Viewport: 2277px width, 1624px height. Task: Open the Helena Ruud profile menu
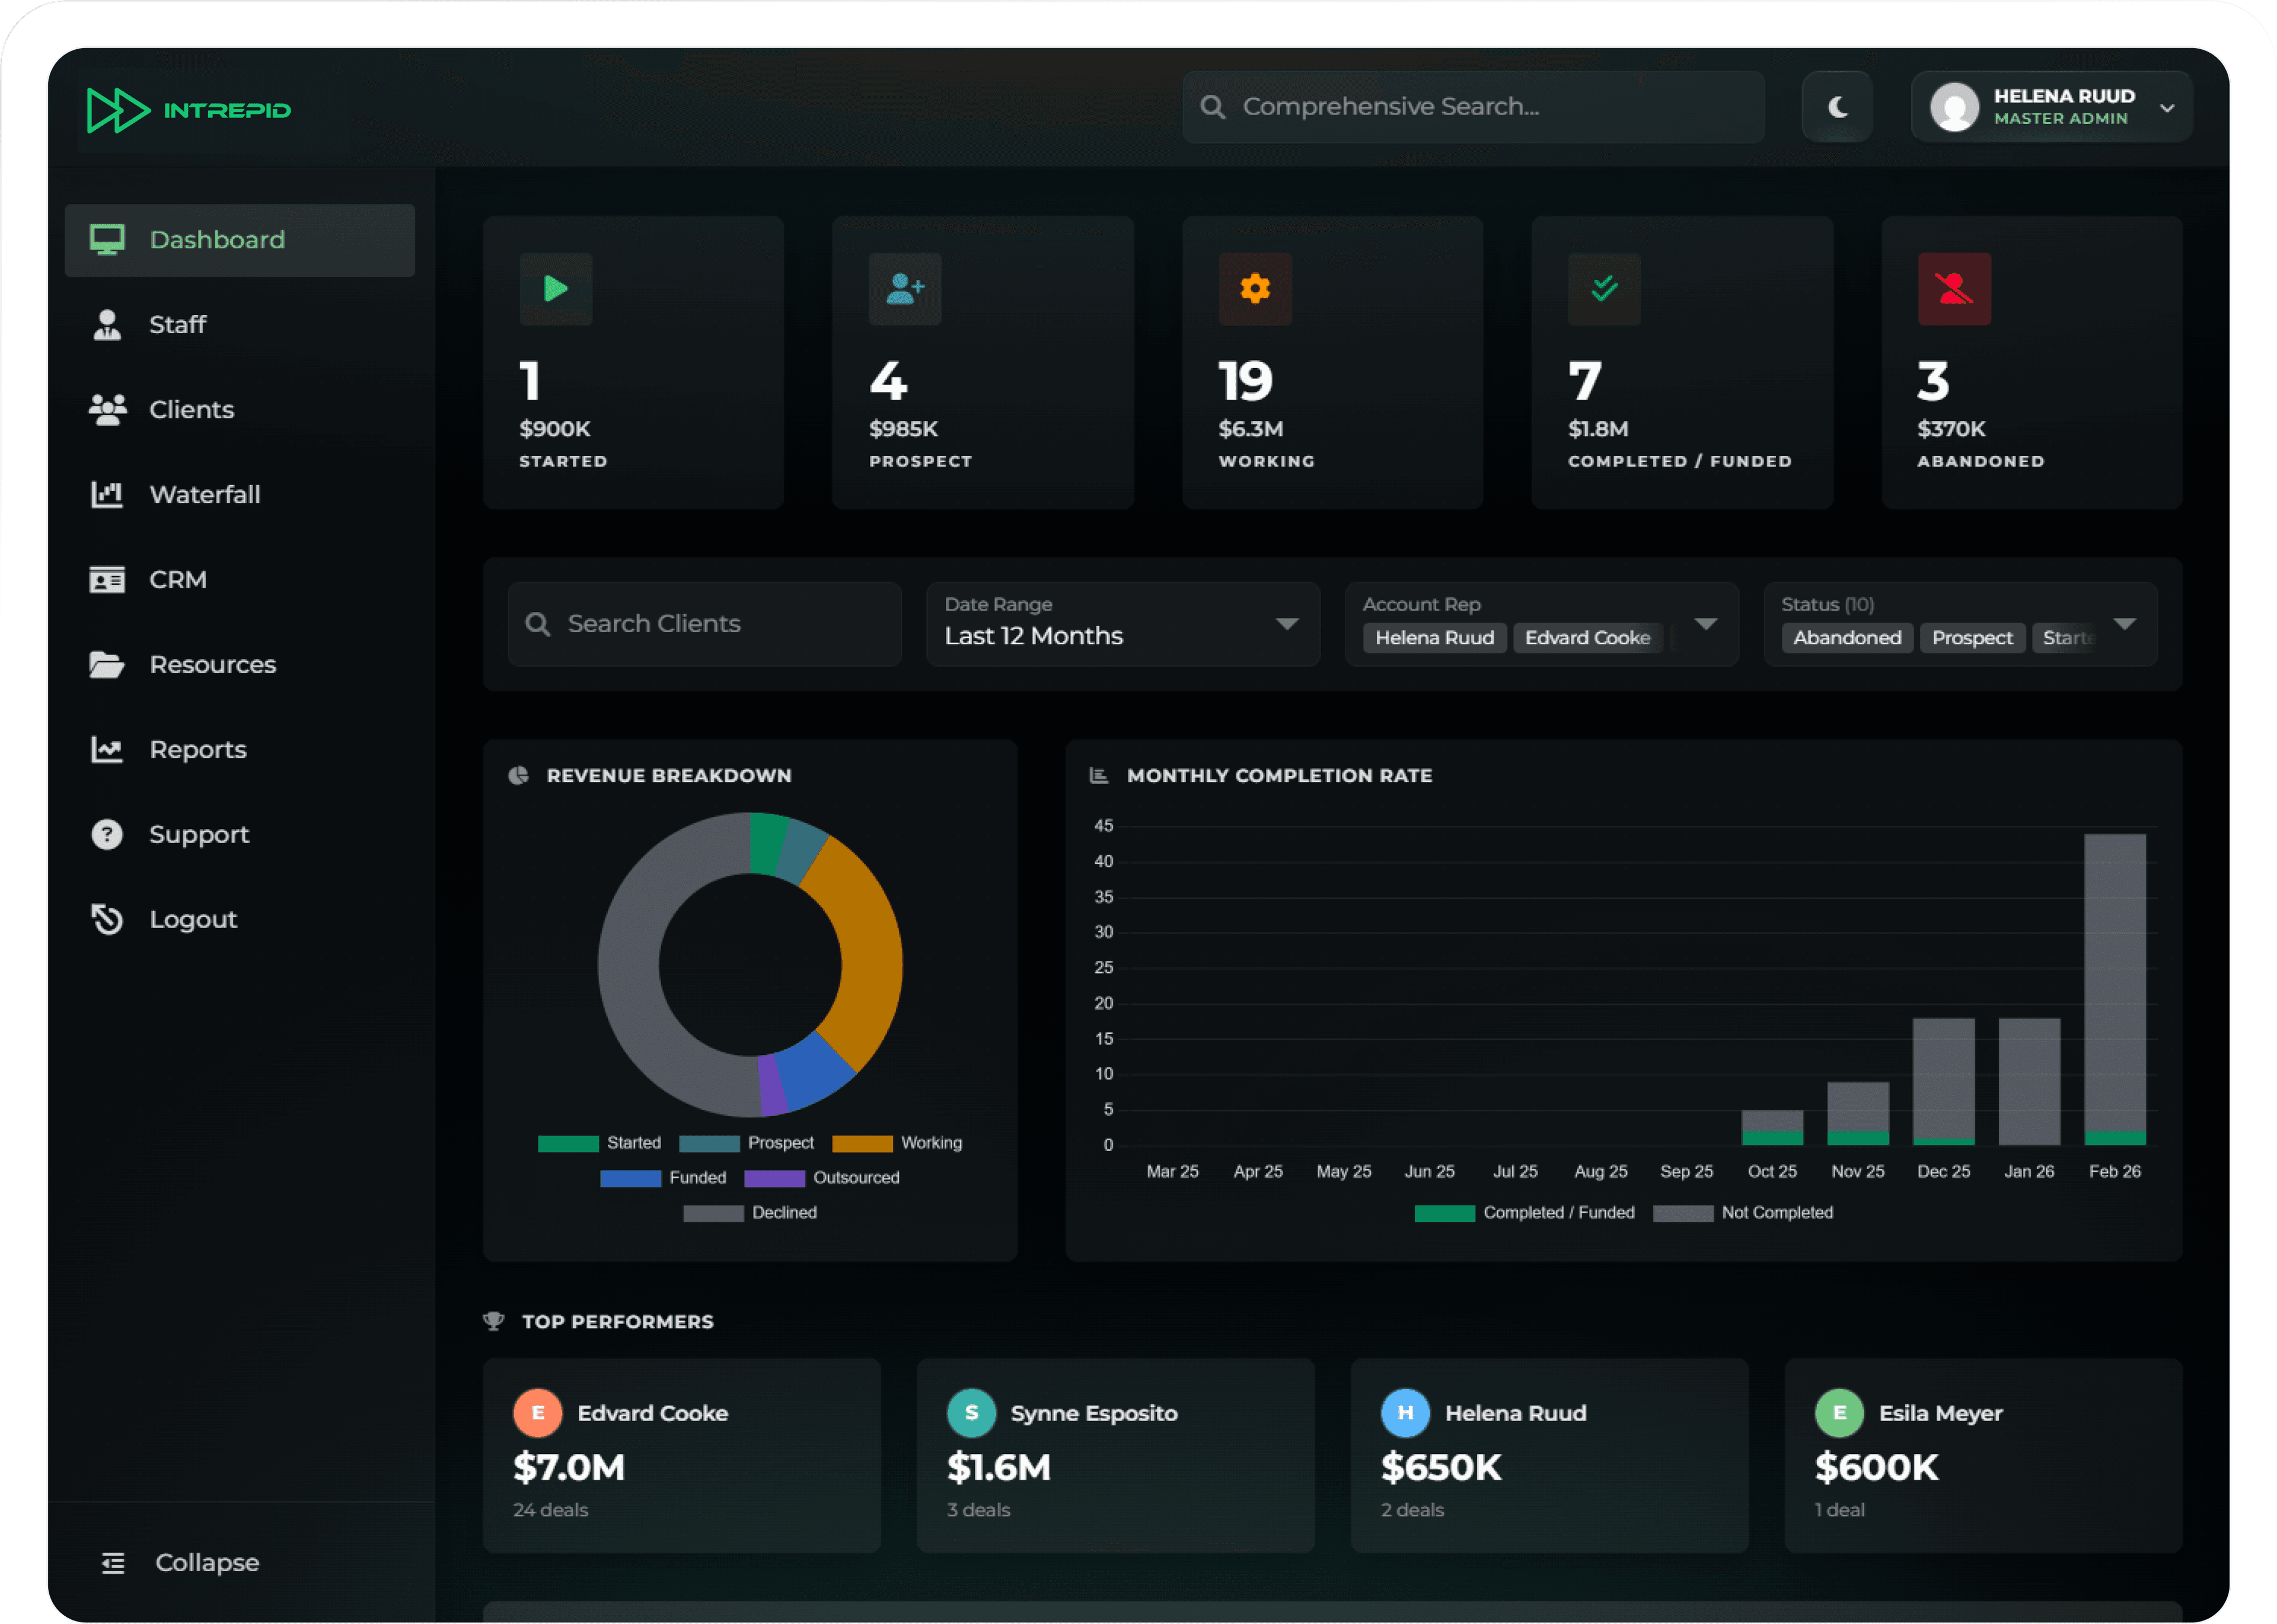[x=2050, y=106]
